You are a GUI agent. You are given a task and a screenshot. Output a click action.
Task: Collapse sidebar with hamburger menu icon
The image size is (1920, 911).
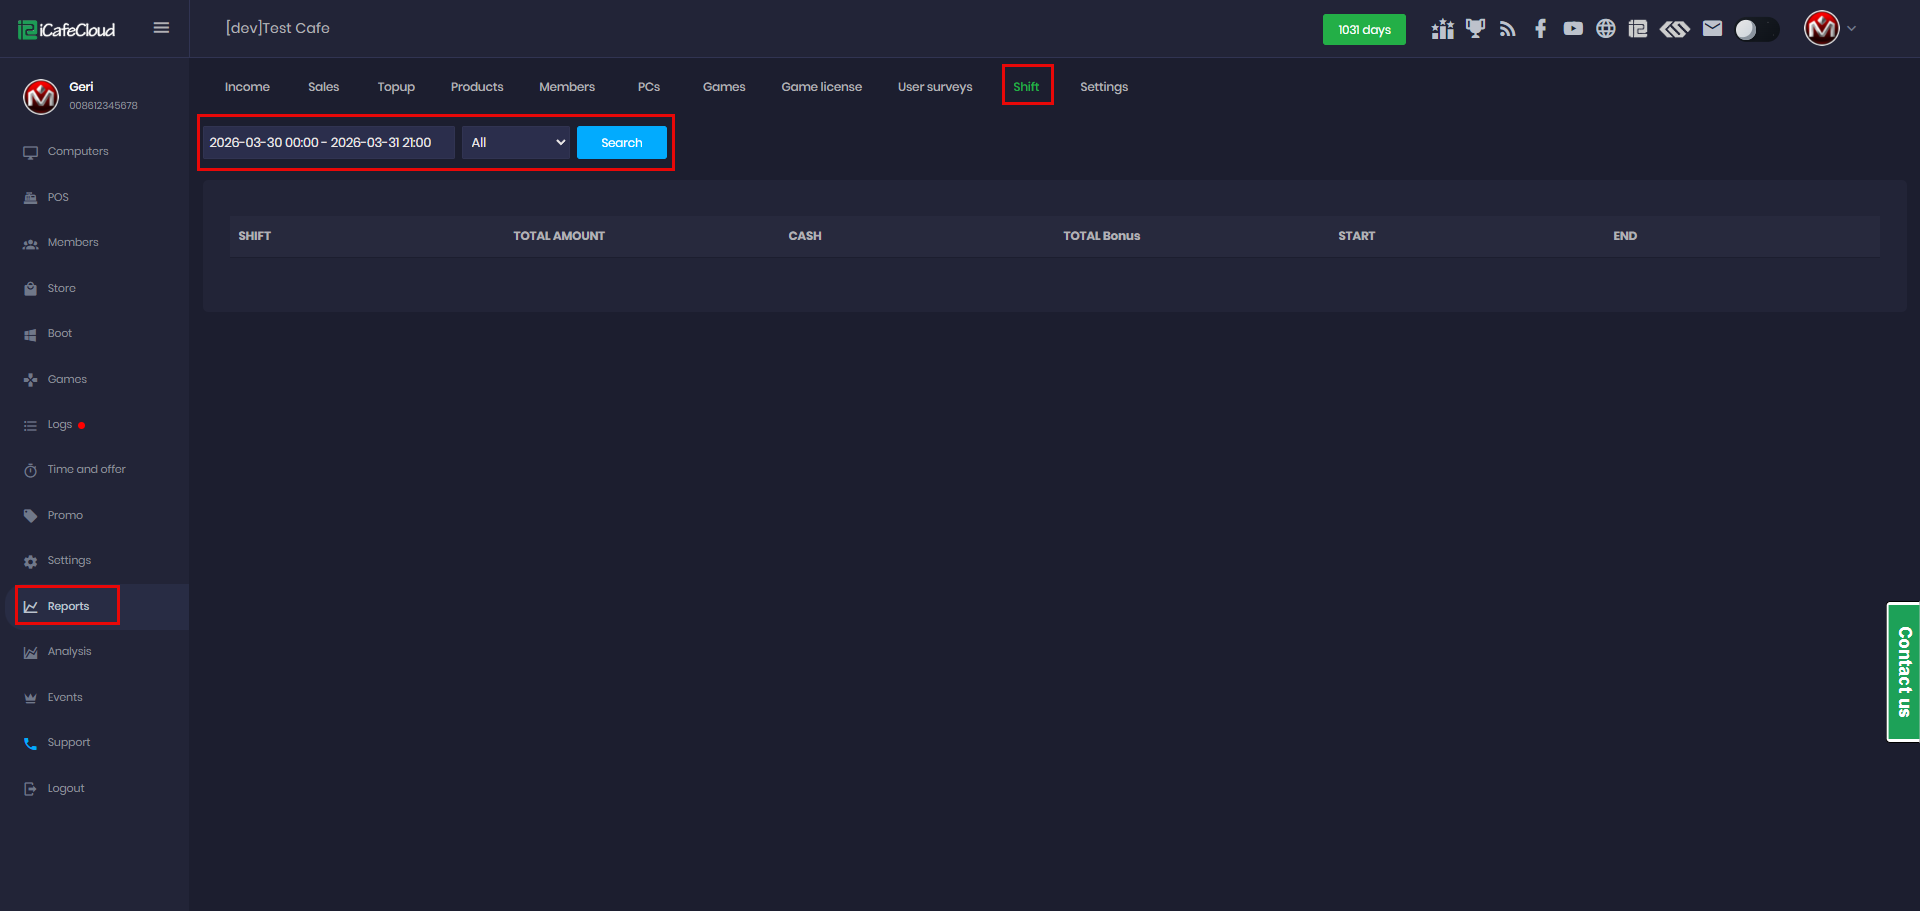(x=161, y=28)
